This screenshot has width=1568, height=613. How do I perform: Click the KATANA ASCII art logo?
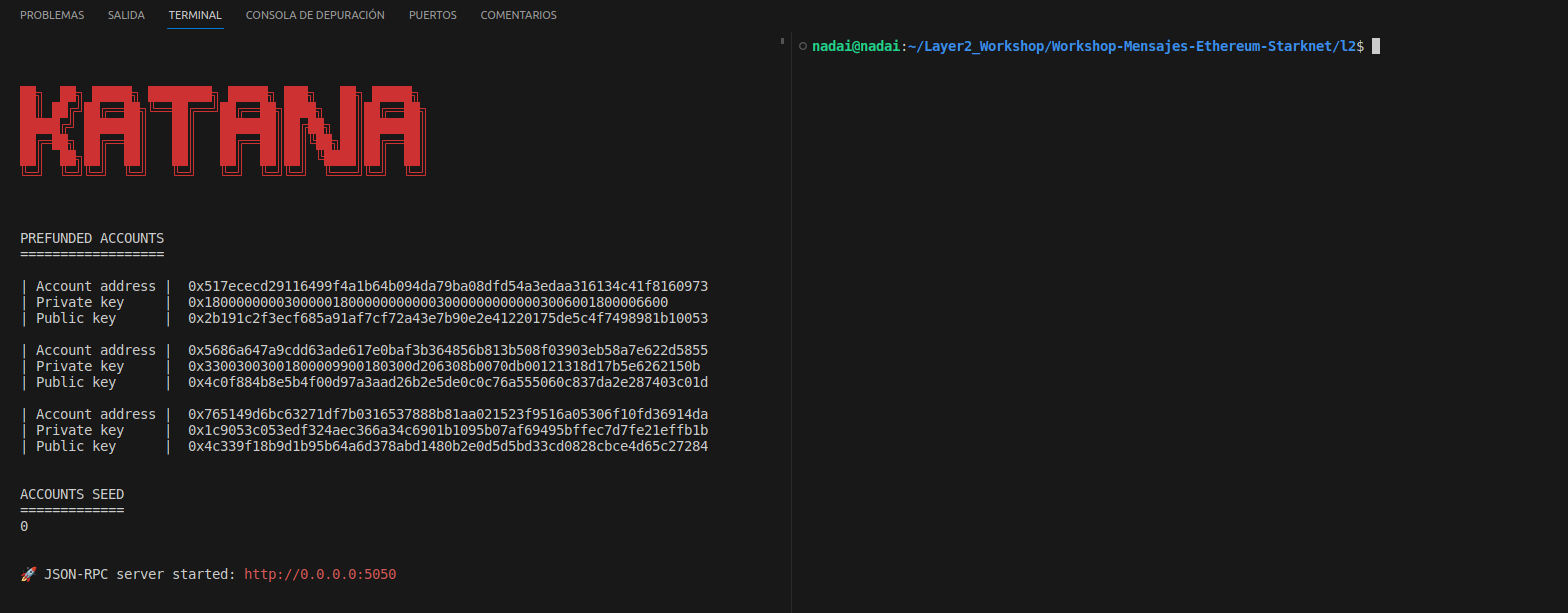click(225, 131)
